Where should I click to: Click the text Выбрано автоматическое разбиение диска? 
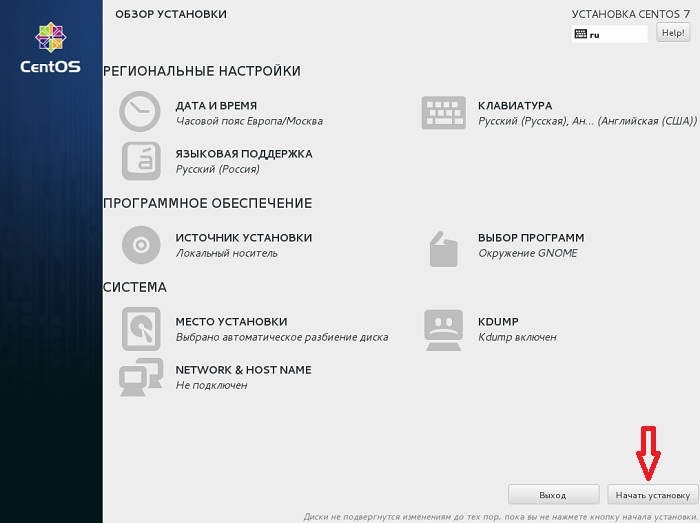282,337
